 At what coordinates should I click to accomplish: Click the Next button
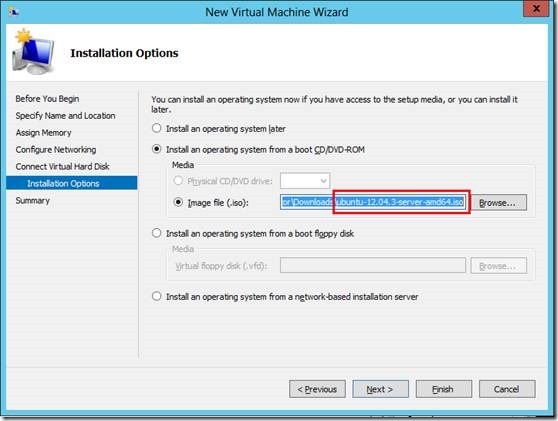click(x=380, y=389)
